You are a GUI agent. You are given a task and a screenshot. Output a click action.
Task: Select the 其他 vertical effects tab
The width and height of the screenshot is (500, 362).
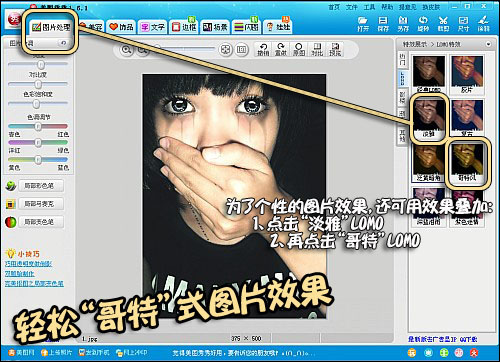coord(403,136)
